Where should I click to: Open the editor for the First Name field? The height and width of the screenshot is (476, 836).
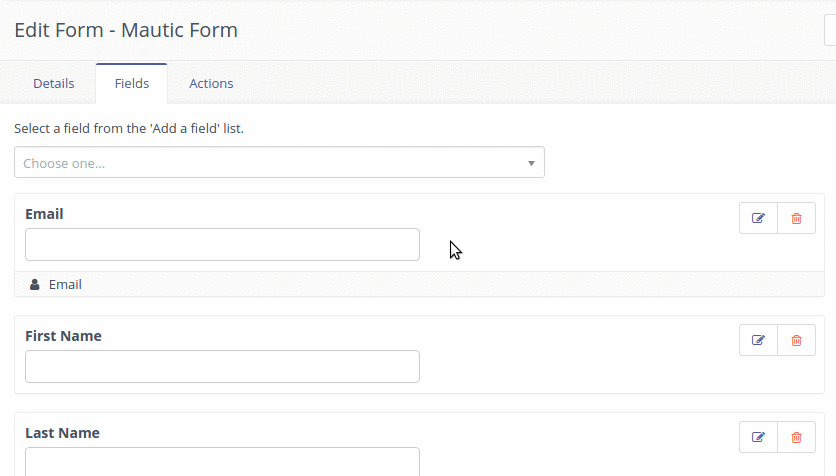[x=758, y=340]
